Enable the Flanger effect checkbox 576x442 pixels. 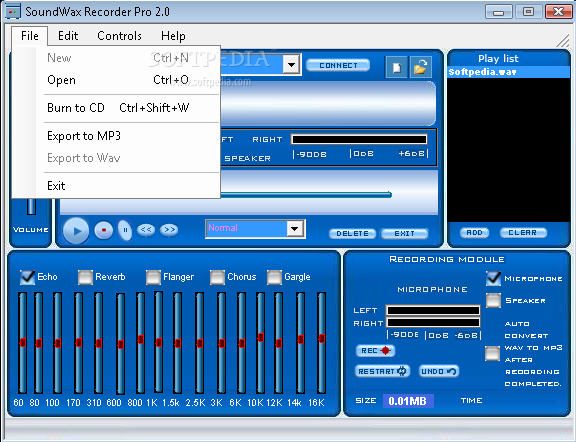pos(153,277)
